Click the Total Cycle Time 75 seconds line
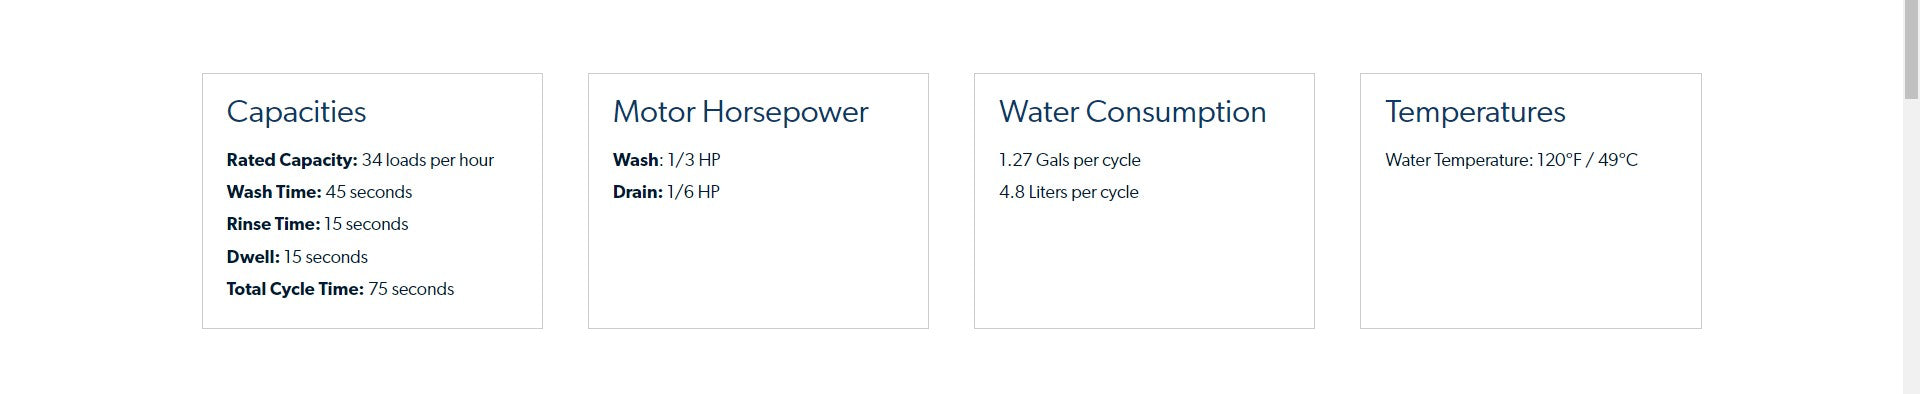Viewport: 1920px width, 394px height. (340, 289)
